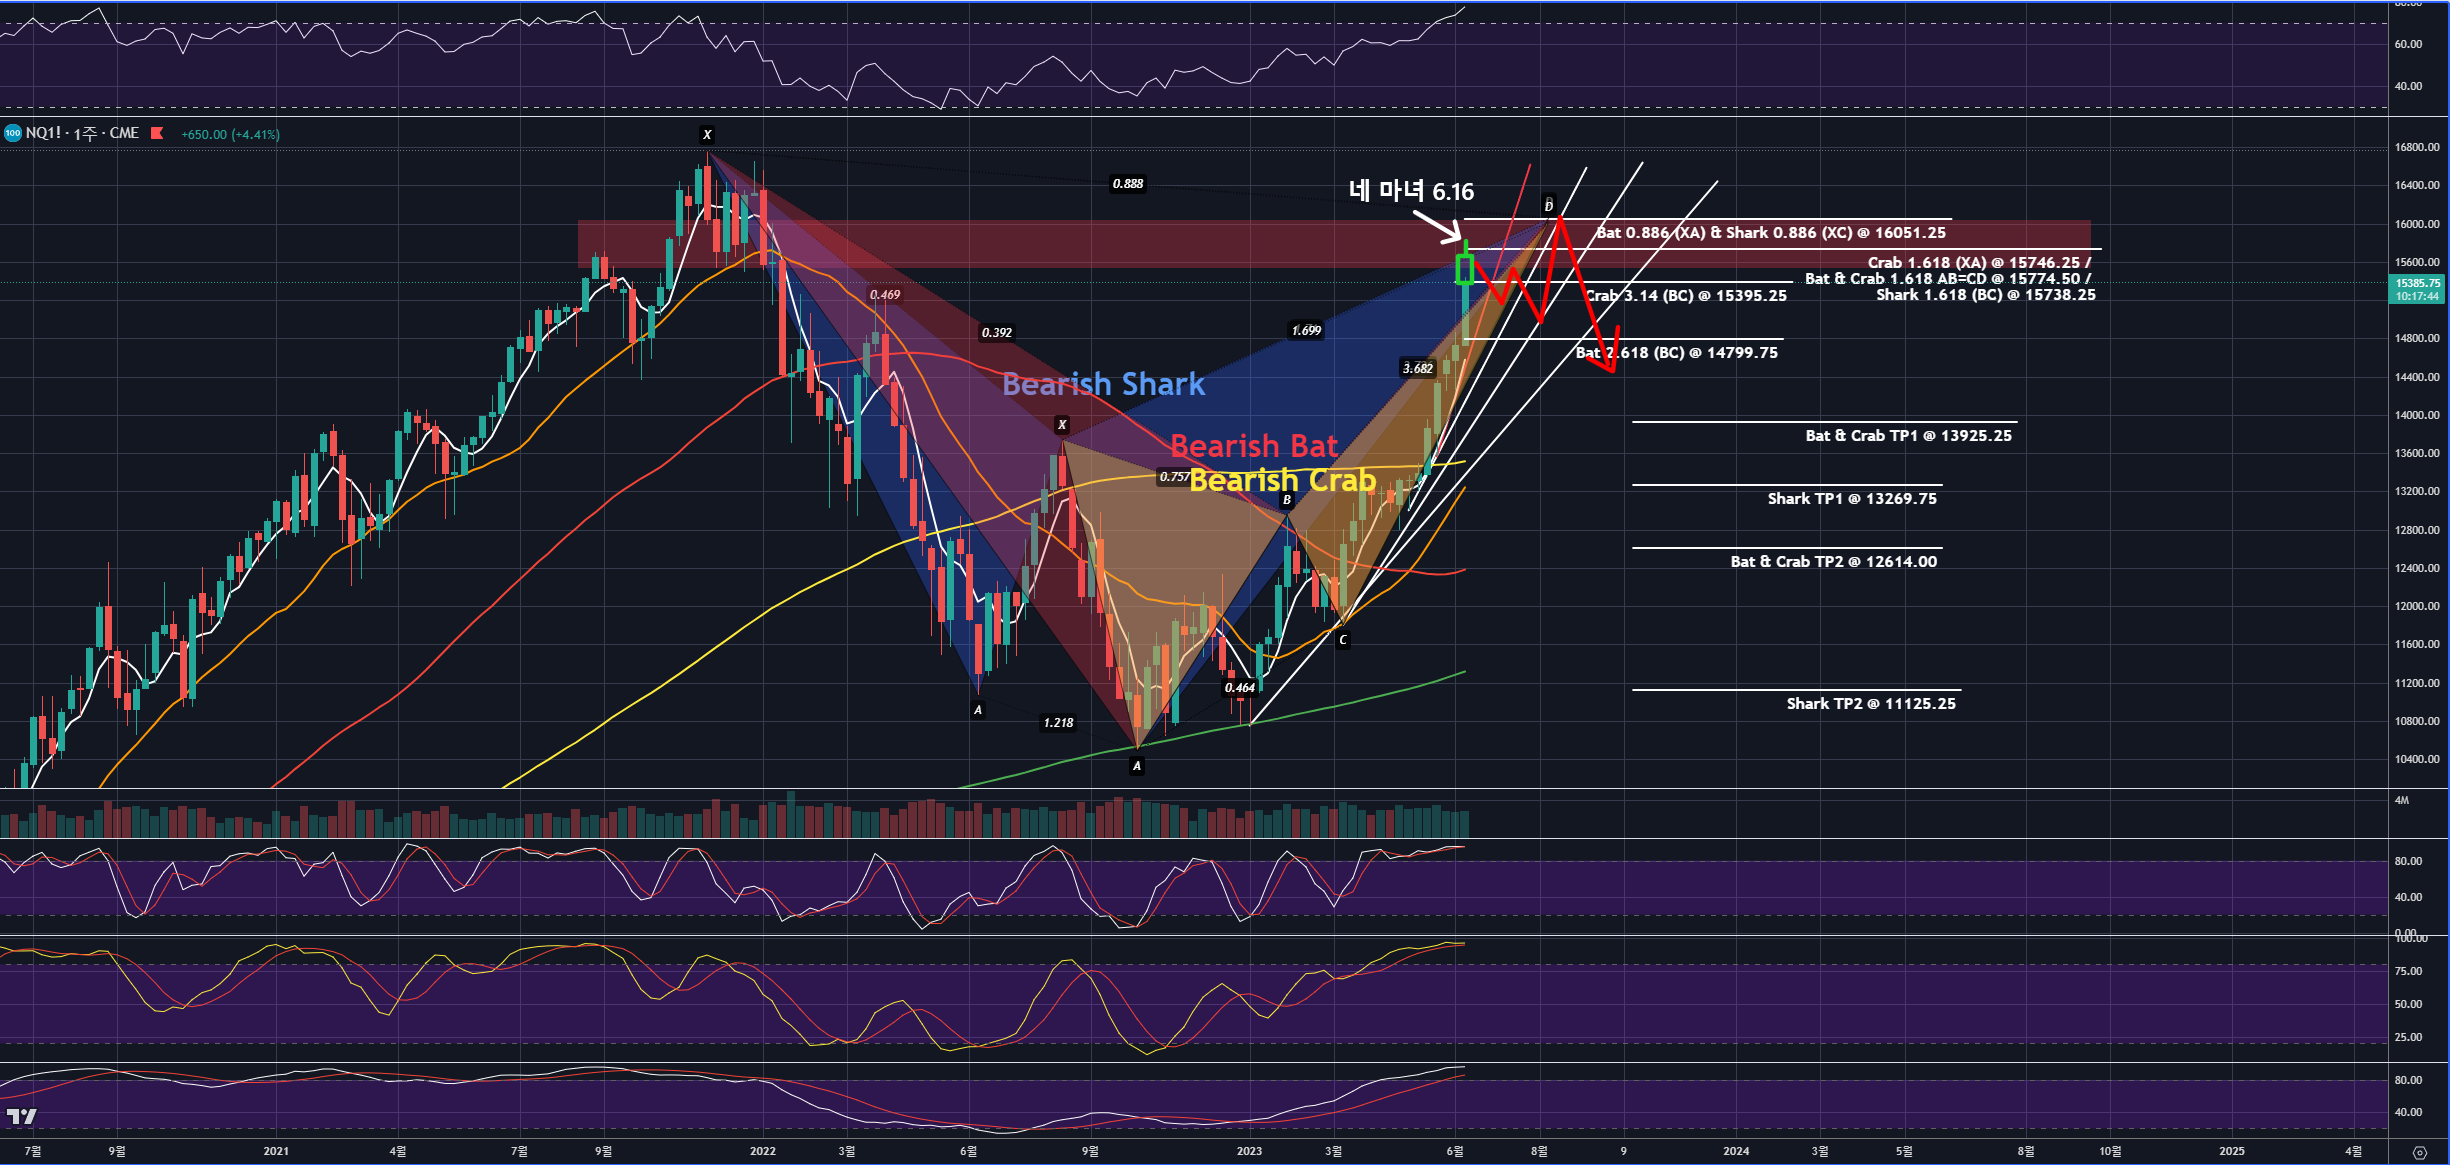Click the green highlighted latest weekly candle
2450x1165 pixels.
pyautogui.click(x=1465, y=270)
